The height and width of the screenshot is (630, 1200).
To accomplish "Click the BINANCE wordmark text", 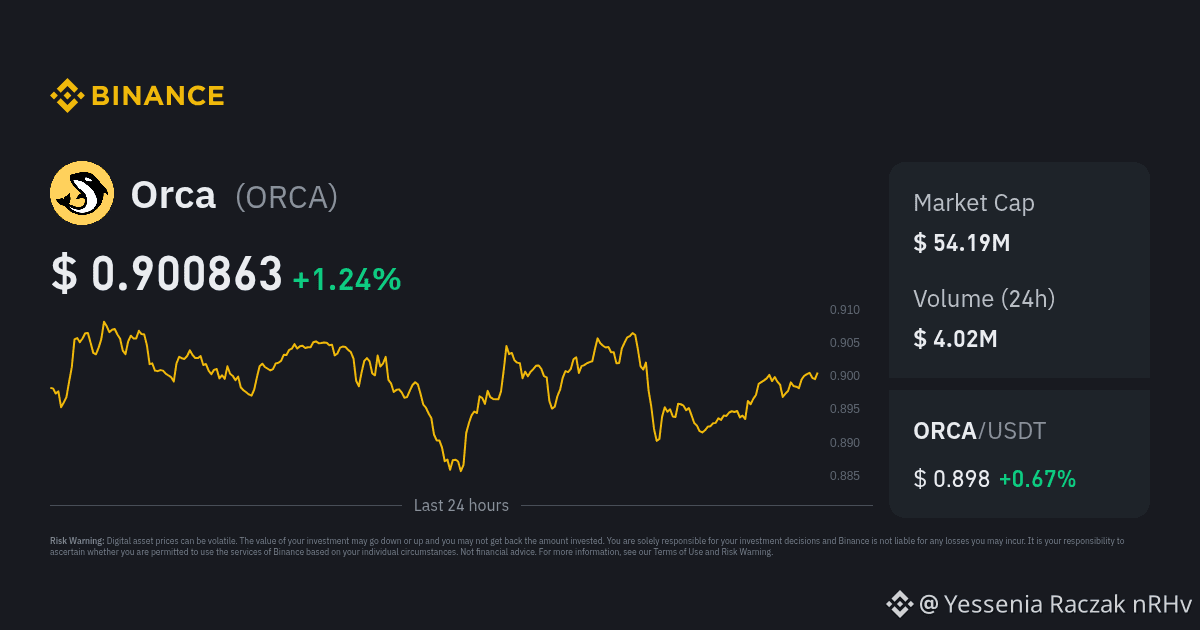I will pos(158,96).
